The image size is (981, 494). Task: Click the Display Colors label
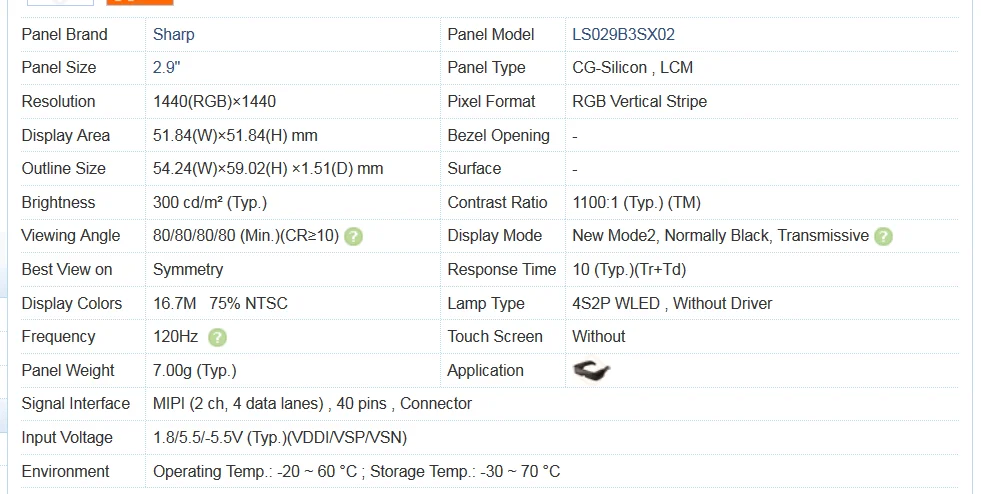tap(72, 303)
